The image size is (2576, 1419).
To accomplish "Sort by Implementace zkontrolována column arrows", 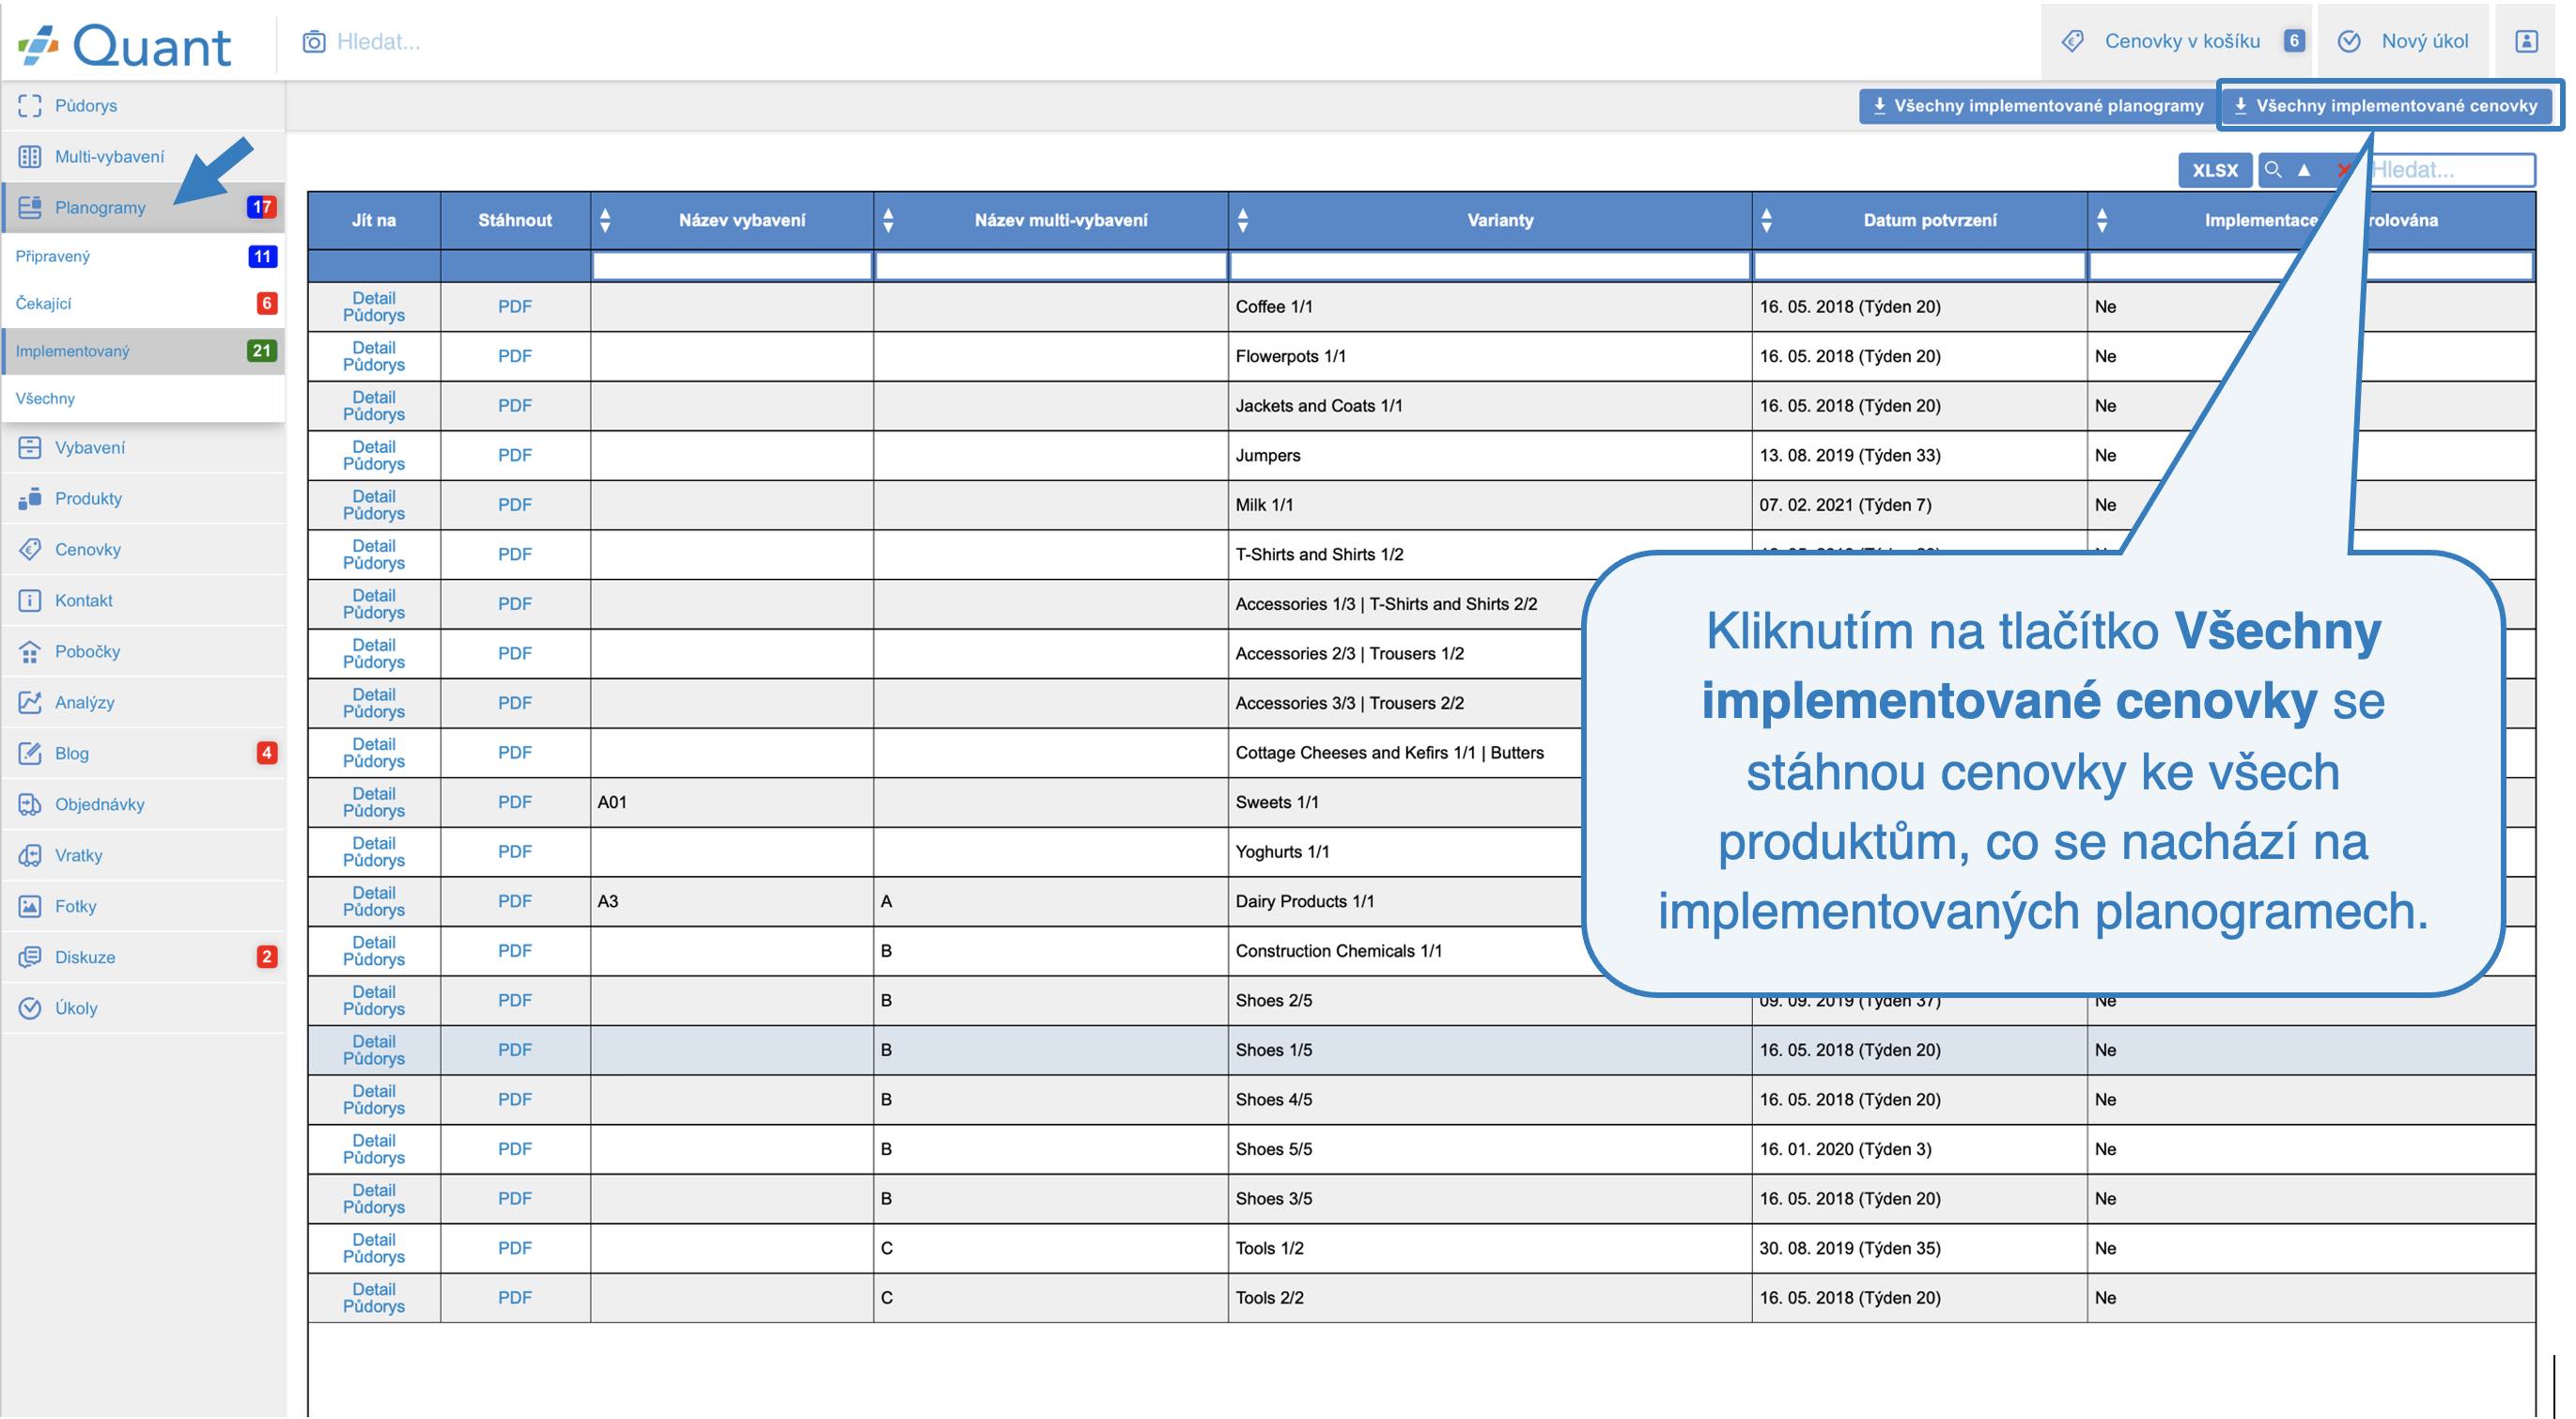I will (x=2102, y=220).
